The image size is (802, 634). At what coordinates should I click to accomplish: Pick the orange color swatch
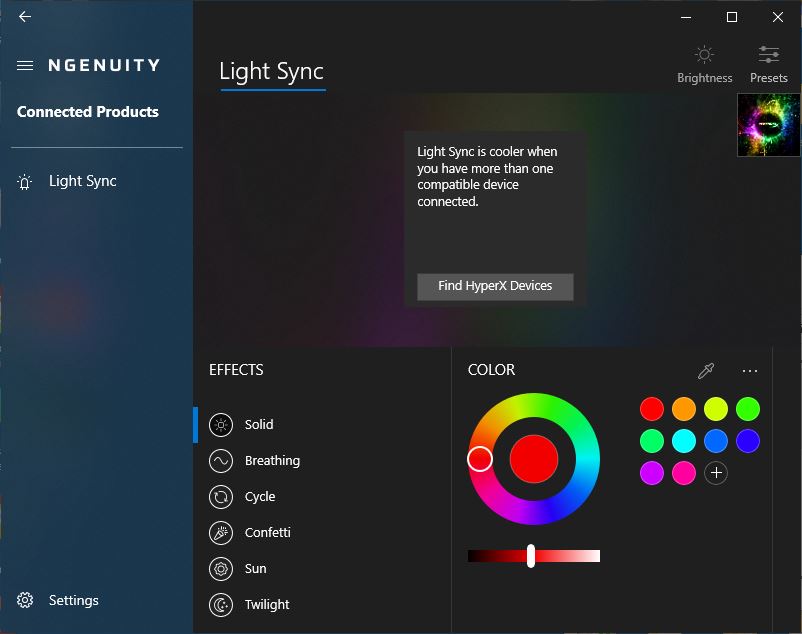[x=684, y=409]
